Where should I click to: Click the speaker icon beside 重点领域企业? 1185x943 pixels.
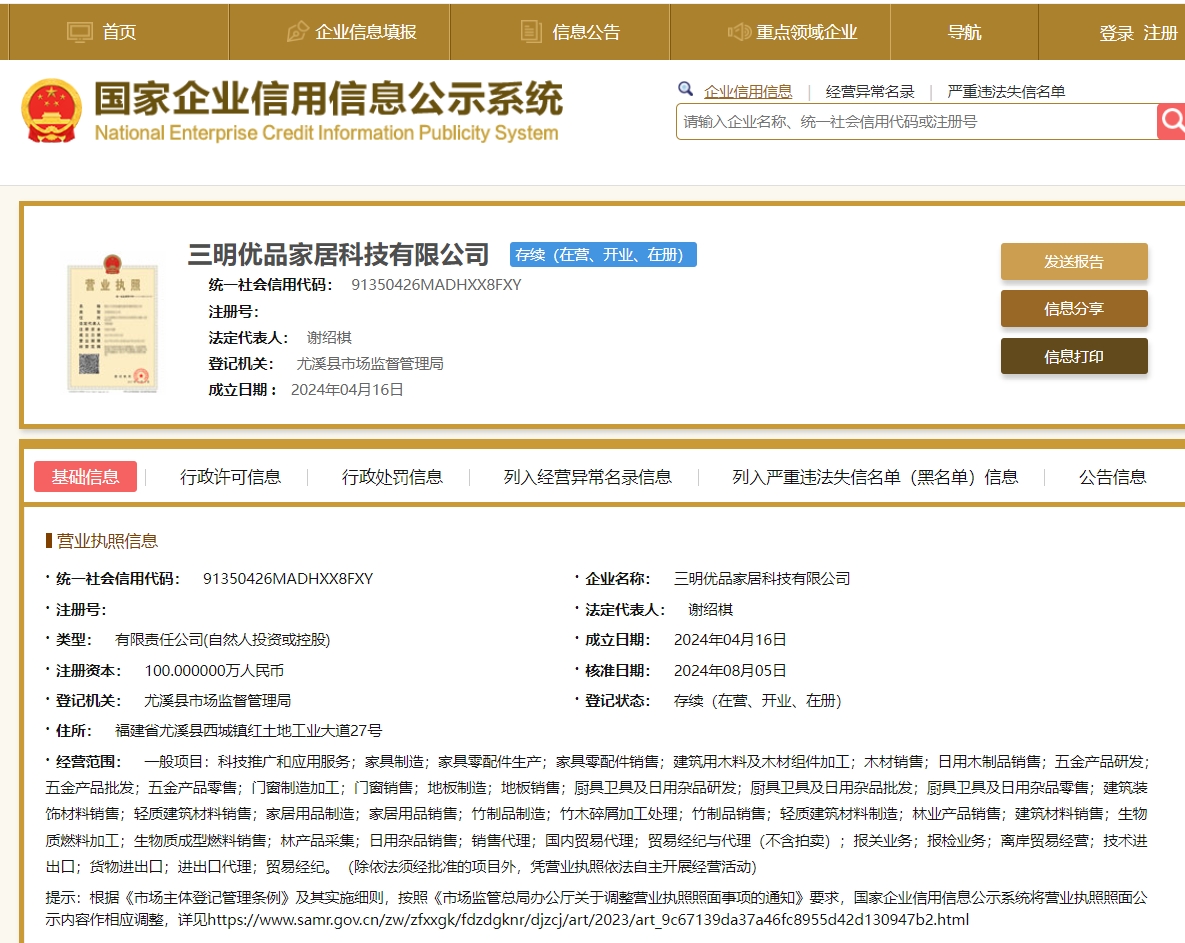[x=738, y=32]
